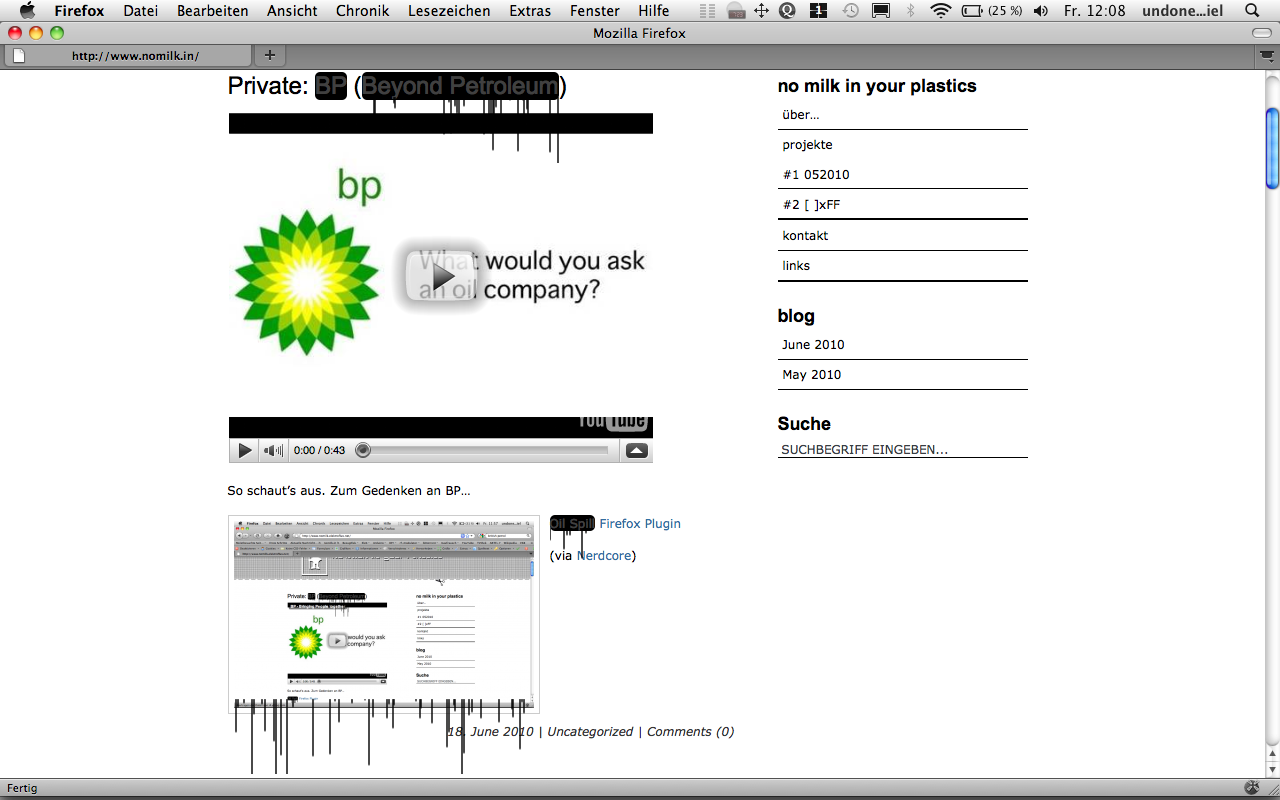Open a new tab with plus button
Viewport: 1280px width, 800px height.
click(x=269, y=55)
